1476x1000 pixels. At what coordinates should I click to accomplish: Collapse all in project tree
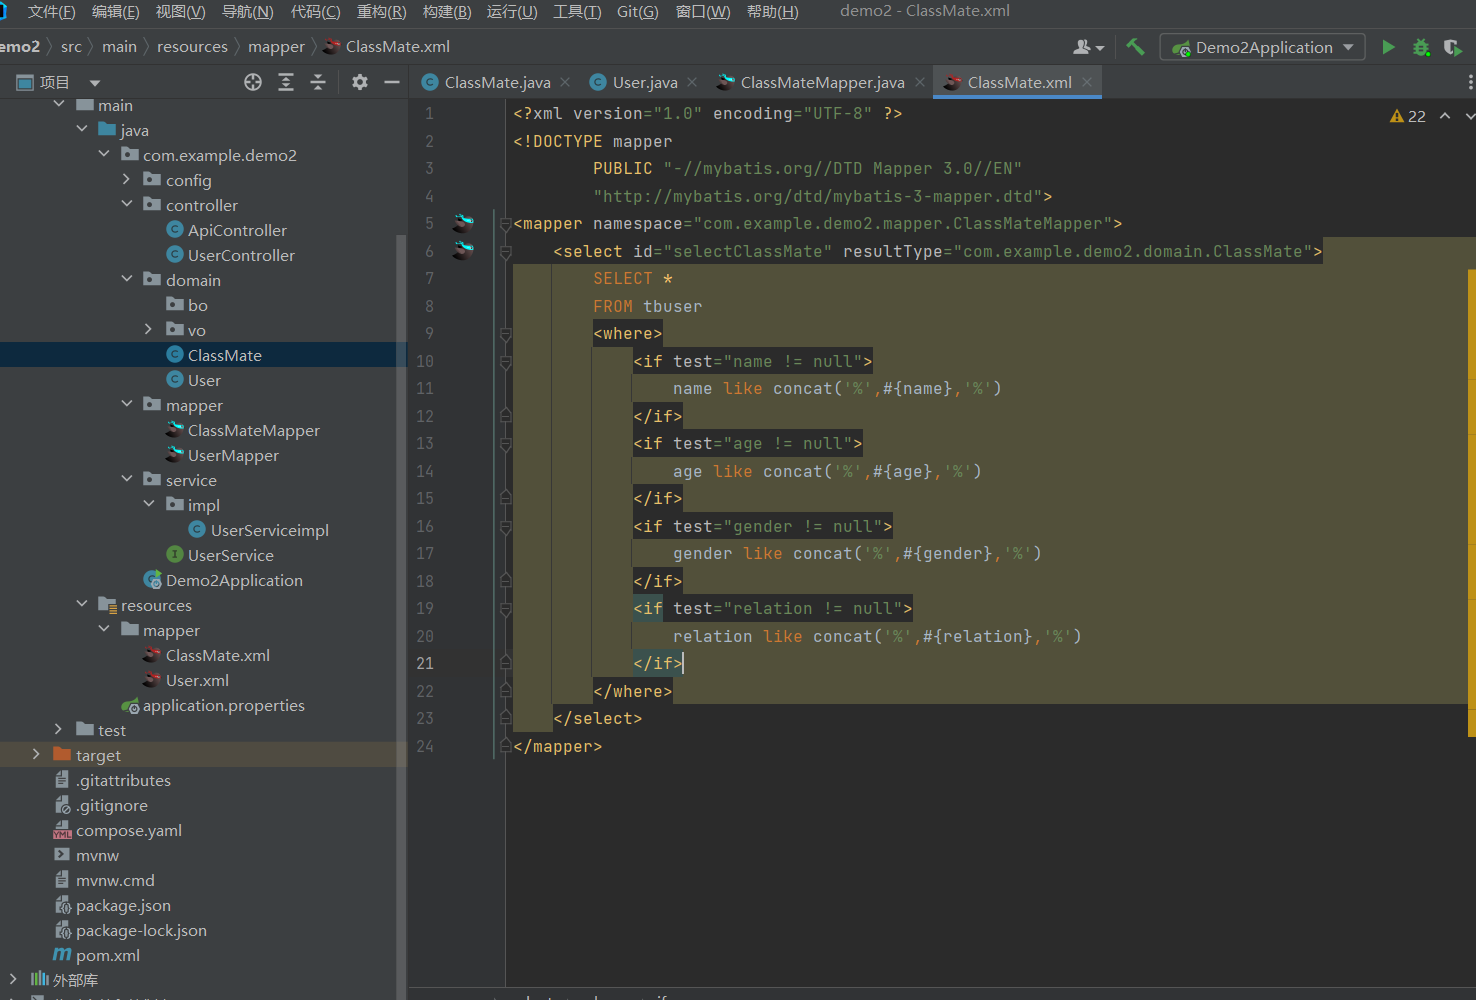pos(318,82)
